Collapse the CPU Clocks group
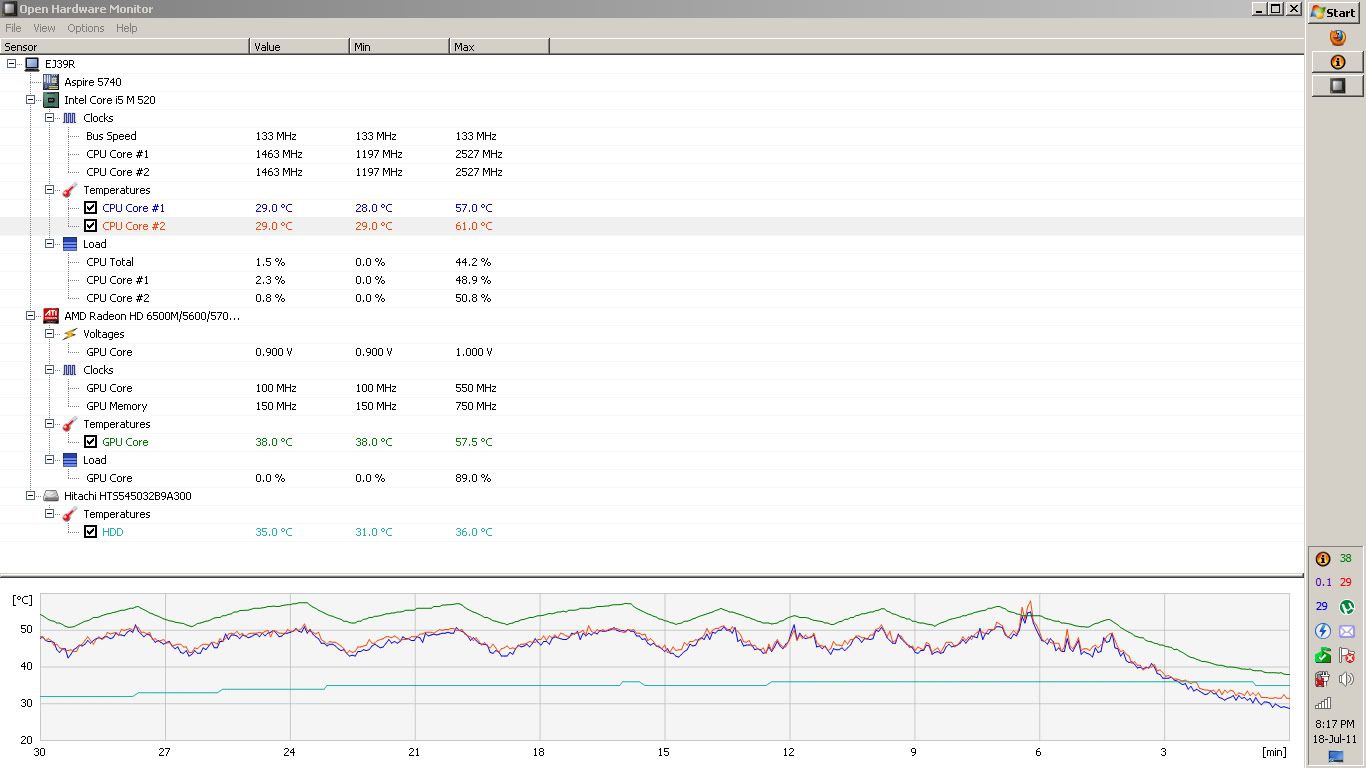Viewport: 1366px width, 768px height. [x=50, y=118]
